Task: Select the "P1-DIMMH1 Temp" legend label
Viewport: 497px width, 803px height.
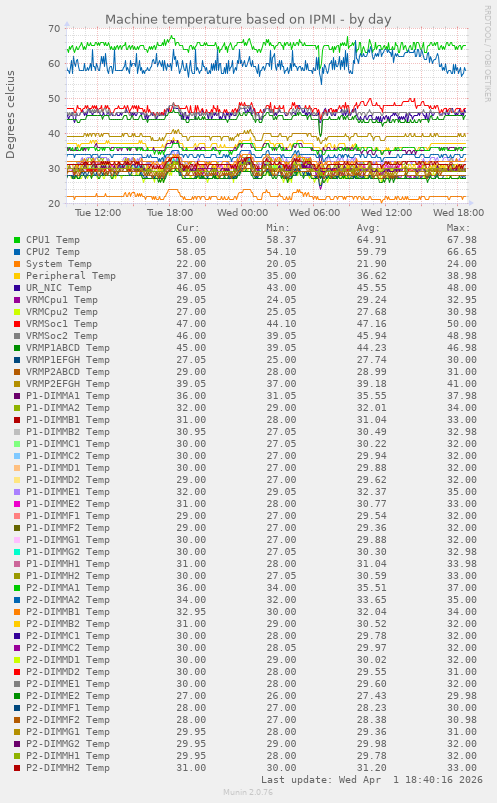Action: [68, 564]
